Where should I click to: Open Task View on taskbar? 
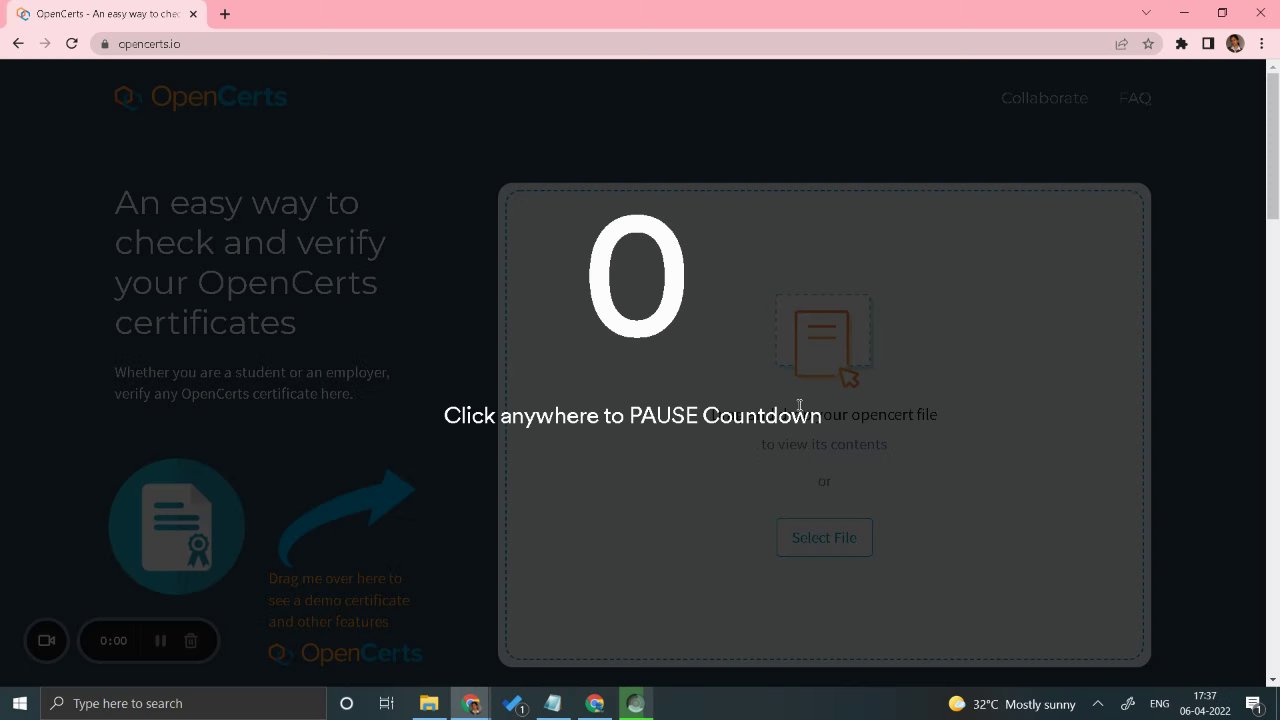[386, 704]
